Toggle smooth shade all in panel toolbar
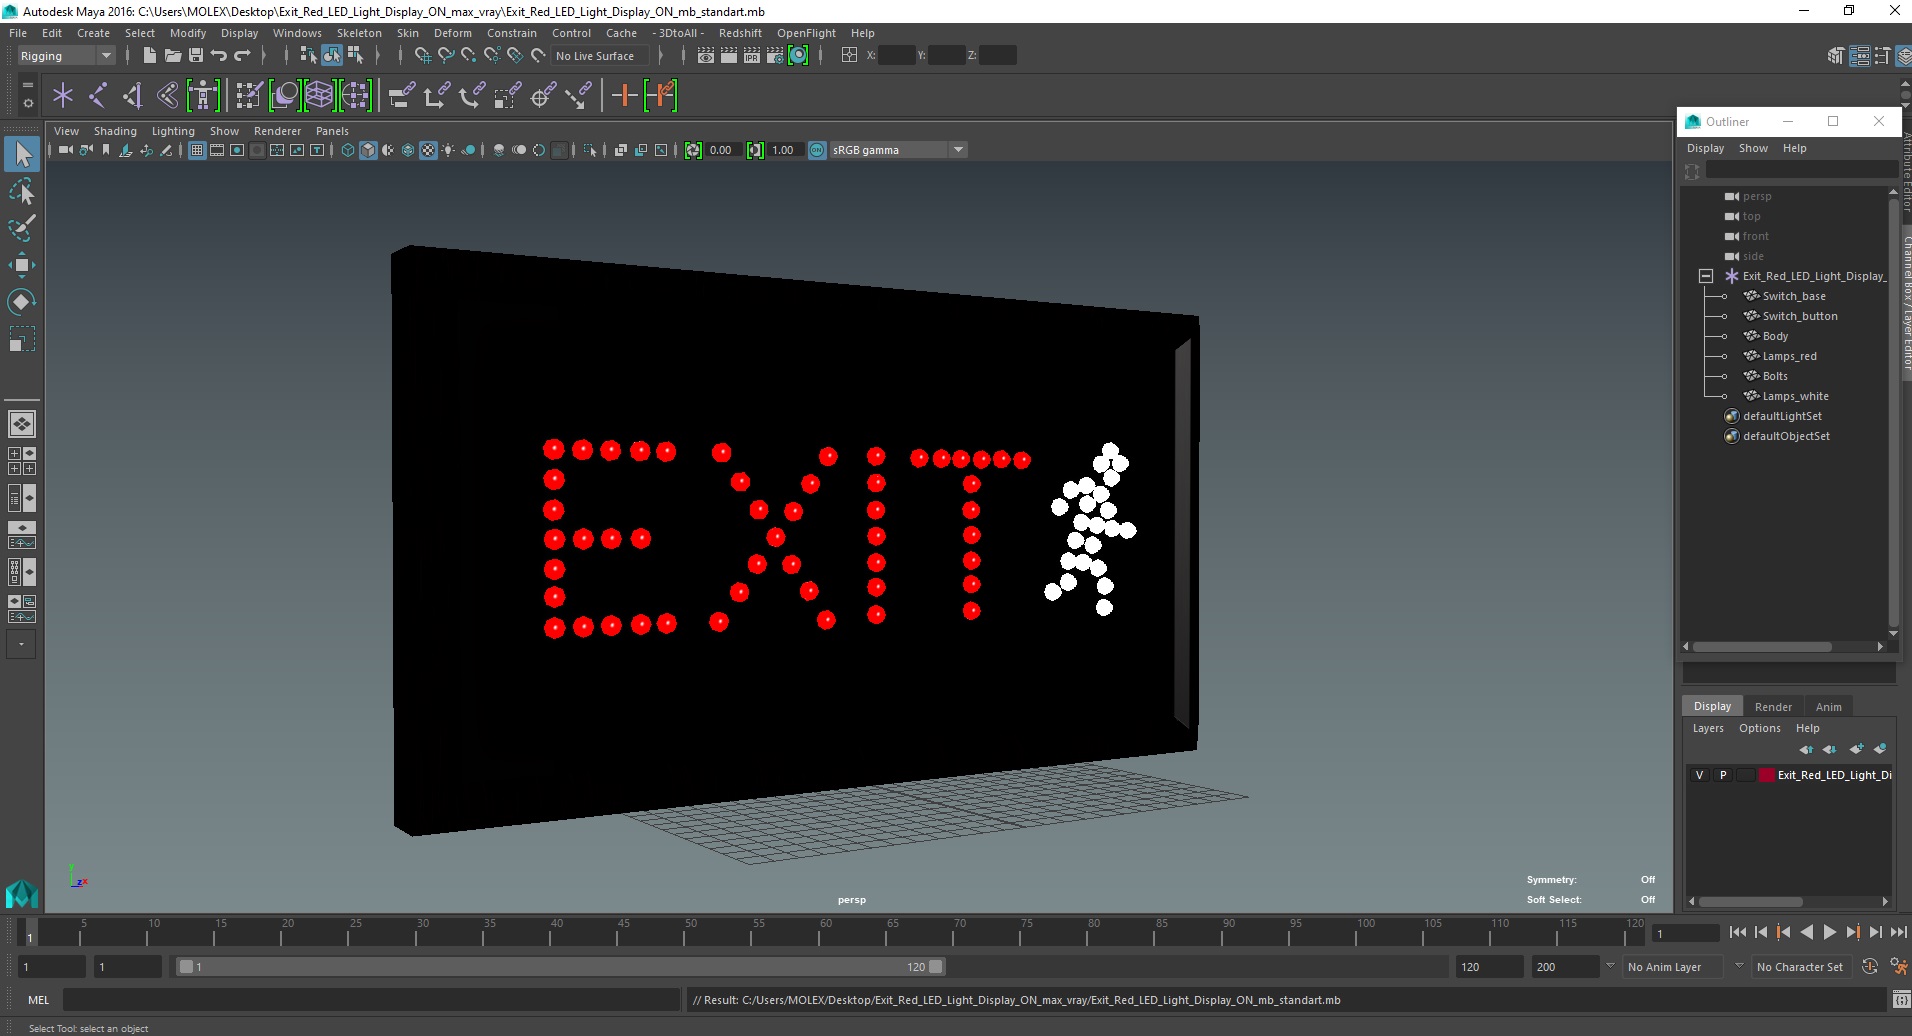The image size is (1912, 1036). [x=368, y=150]
